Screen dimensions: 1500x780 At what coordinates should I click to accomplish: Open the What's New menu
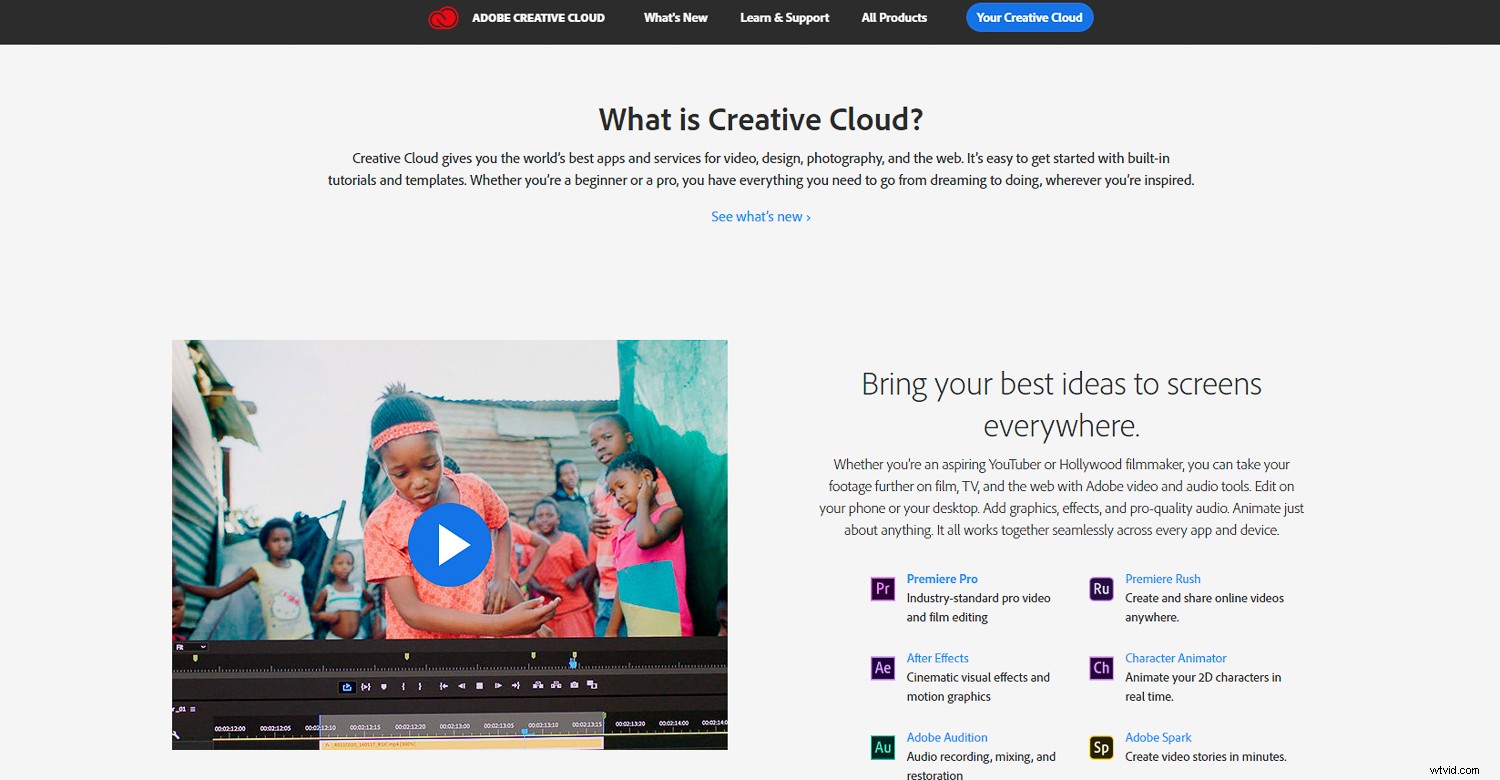click(675, 17)
